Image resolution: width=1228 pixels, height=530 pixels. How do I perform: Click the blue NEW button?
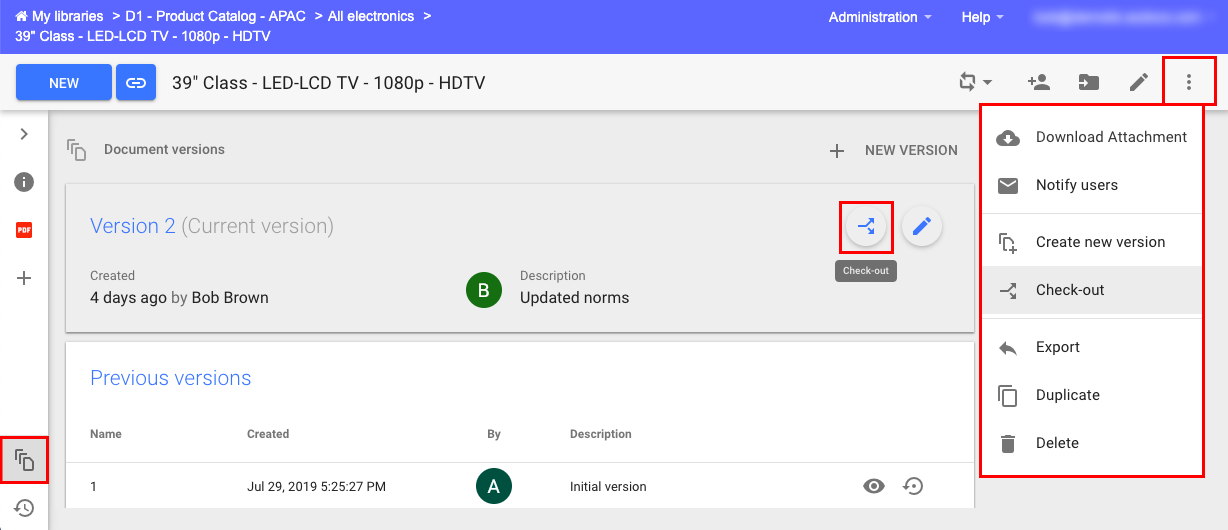tap(64, 83)
